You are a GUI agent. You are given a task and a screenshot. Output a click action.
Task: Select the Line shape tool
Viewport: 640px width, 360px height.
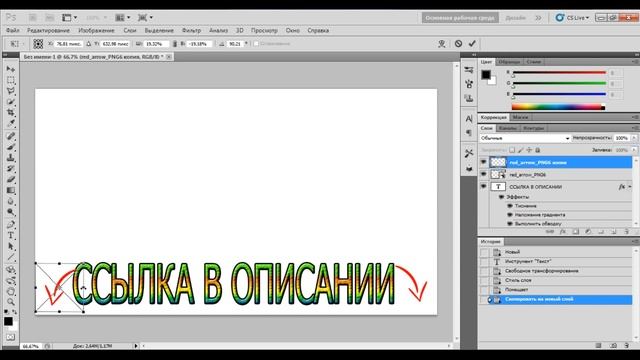(11, 257)
